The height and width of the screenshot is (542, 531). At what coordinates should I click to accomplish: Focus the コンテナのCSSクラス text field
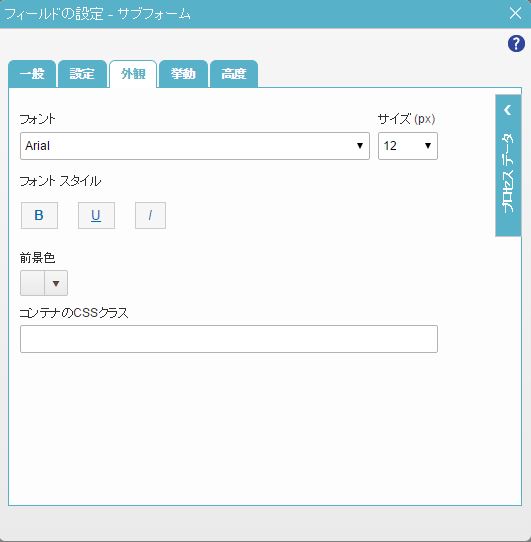pos(229,339)
